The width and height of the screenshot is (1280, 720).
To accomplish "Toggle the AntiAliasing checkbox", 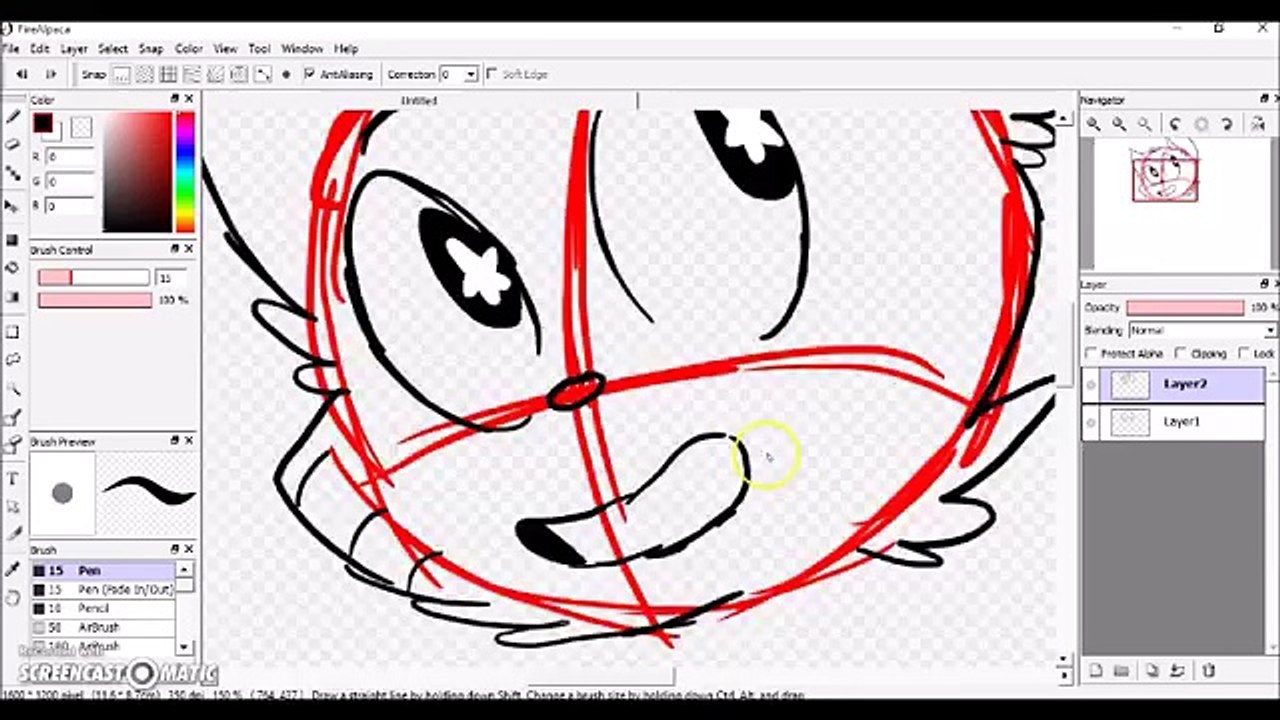I will click(x=310, y=74).
